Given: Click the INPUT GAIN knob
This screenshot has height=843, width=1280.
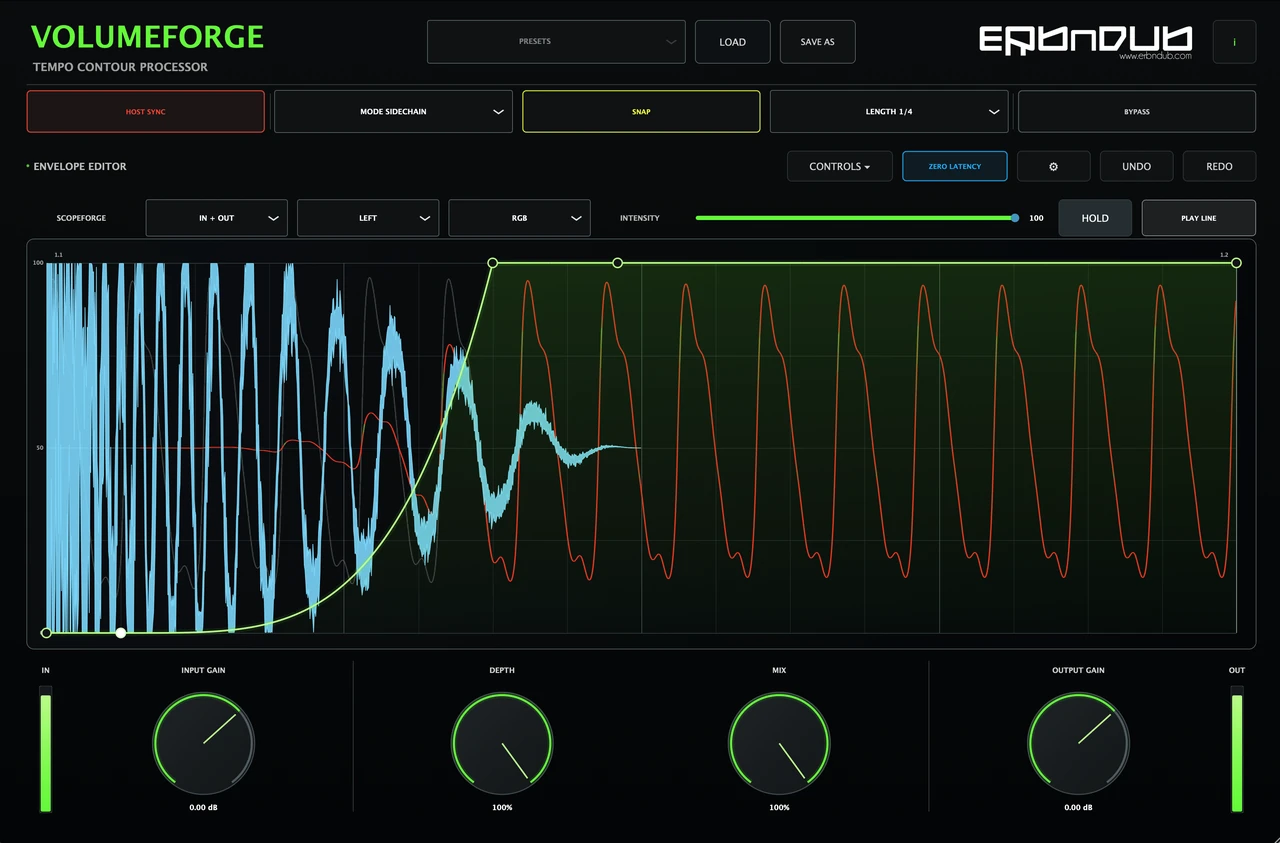Looking at the screenshot, I should click(x=203, y=744).
